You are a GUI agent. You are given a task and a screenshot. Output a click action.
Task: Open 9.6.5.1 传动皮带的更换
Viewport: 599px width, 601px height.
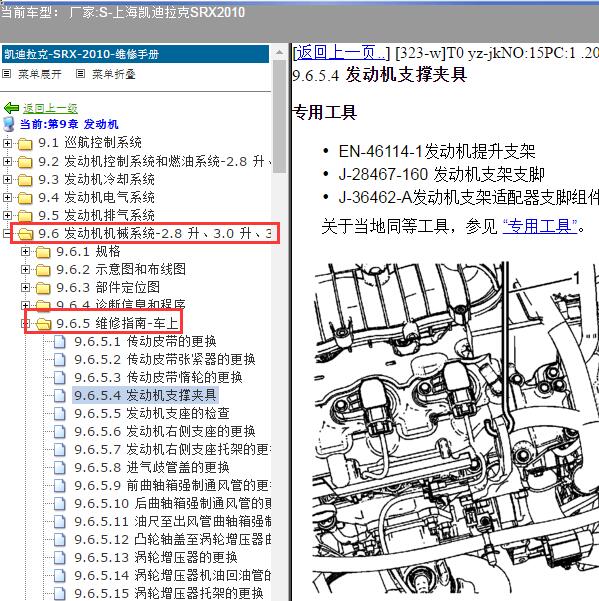pyautogui.click(x=146, y=342)
